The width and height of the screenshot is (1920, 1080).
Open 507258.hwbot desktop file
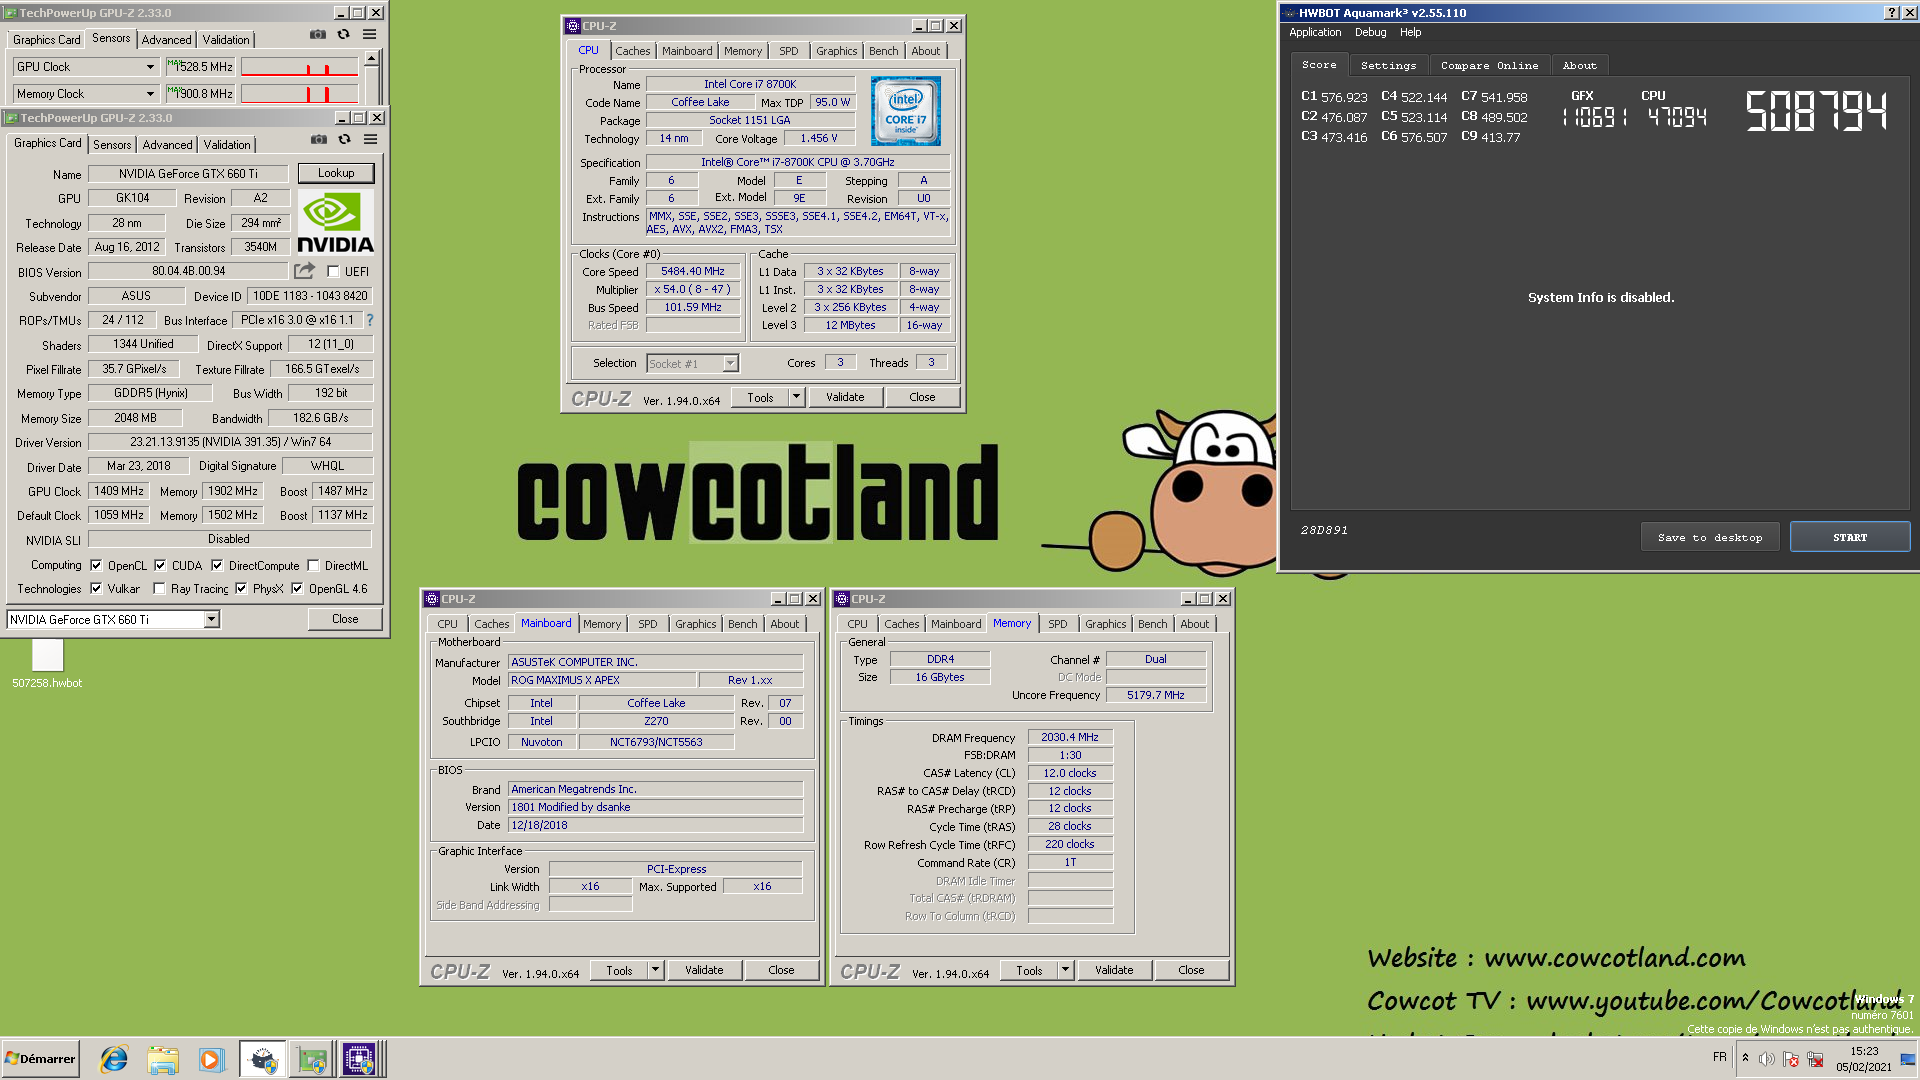47,663
